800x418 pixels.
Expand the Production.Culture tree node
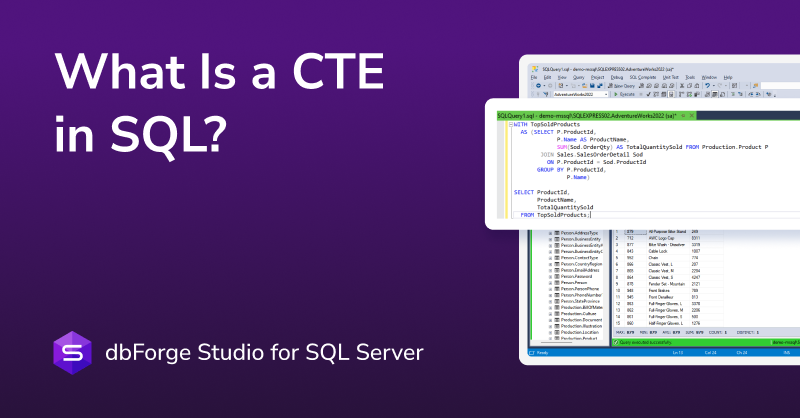(551, 313)
